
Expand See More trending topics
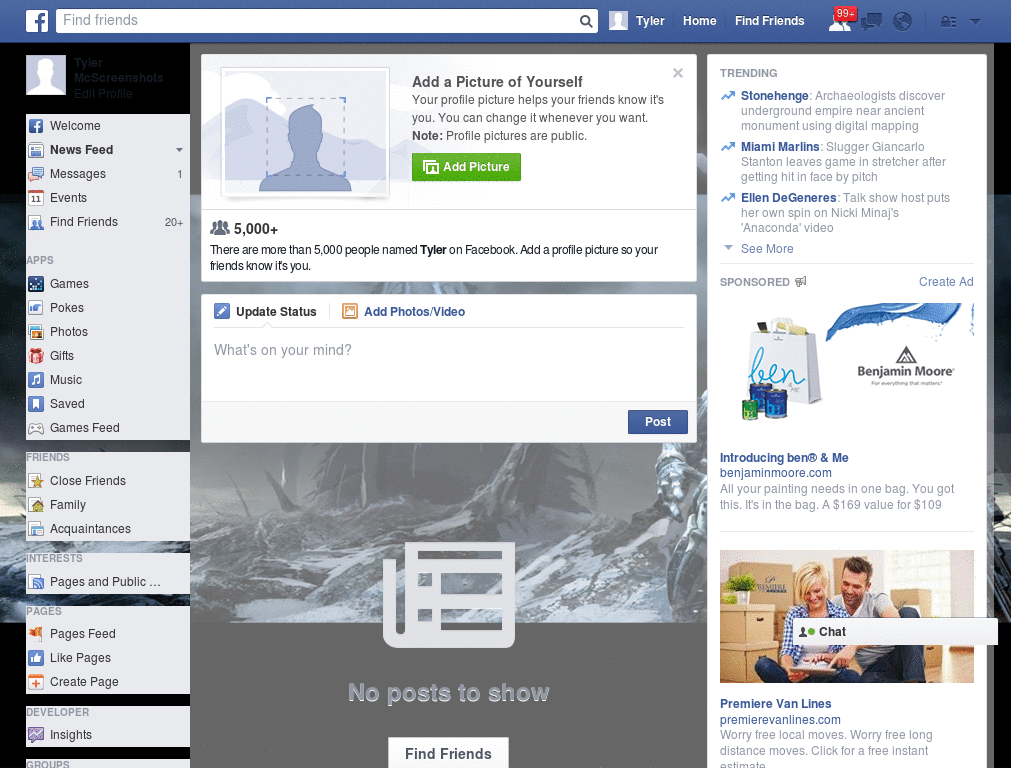[767, 249]
